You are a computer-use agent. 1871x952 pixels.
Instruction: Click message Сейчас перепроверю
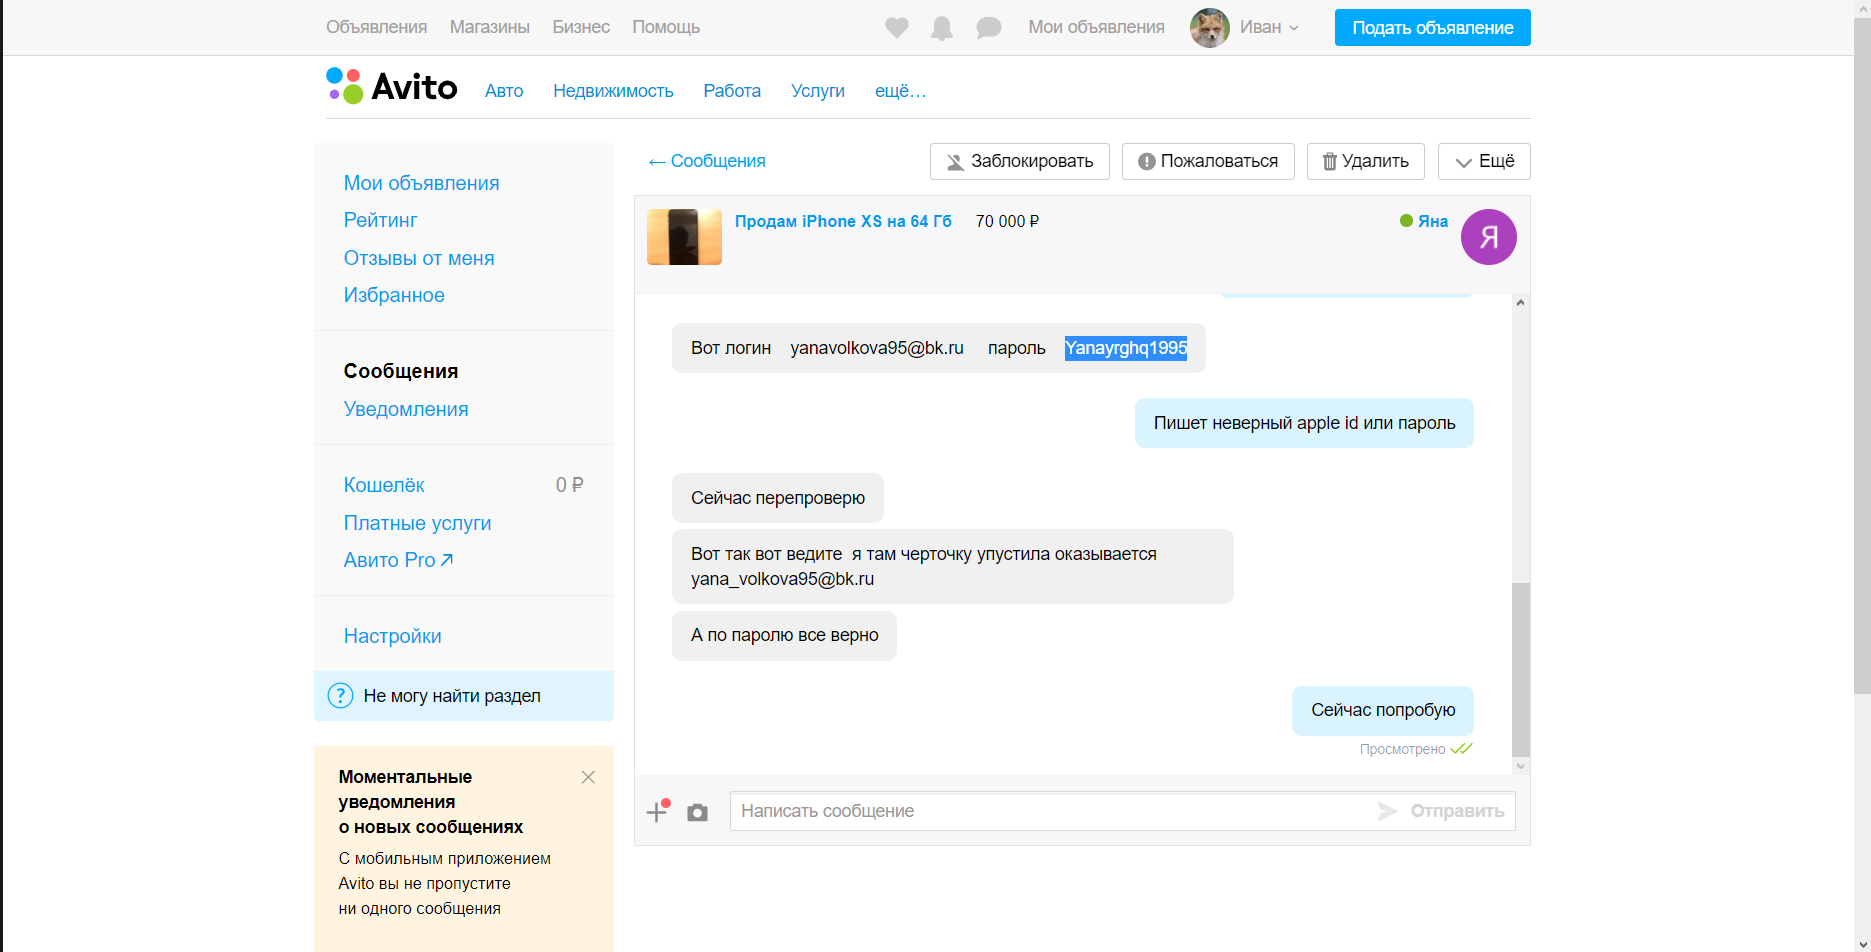pos(778,498)
